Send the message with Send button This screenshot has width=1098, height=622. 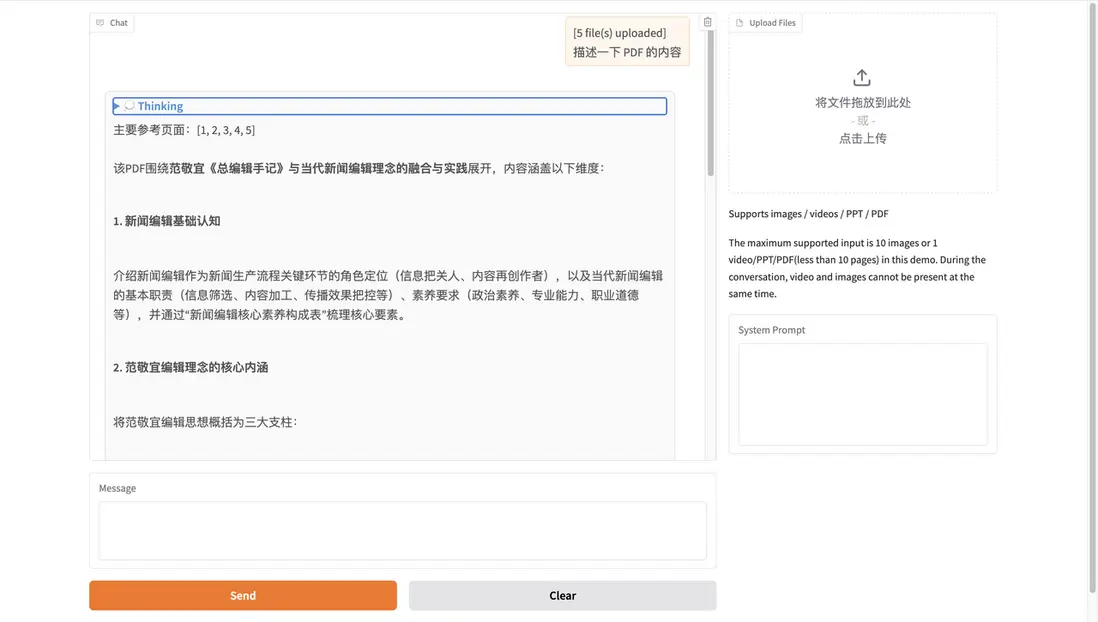[243, 595]
